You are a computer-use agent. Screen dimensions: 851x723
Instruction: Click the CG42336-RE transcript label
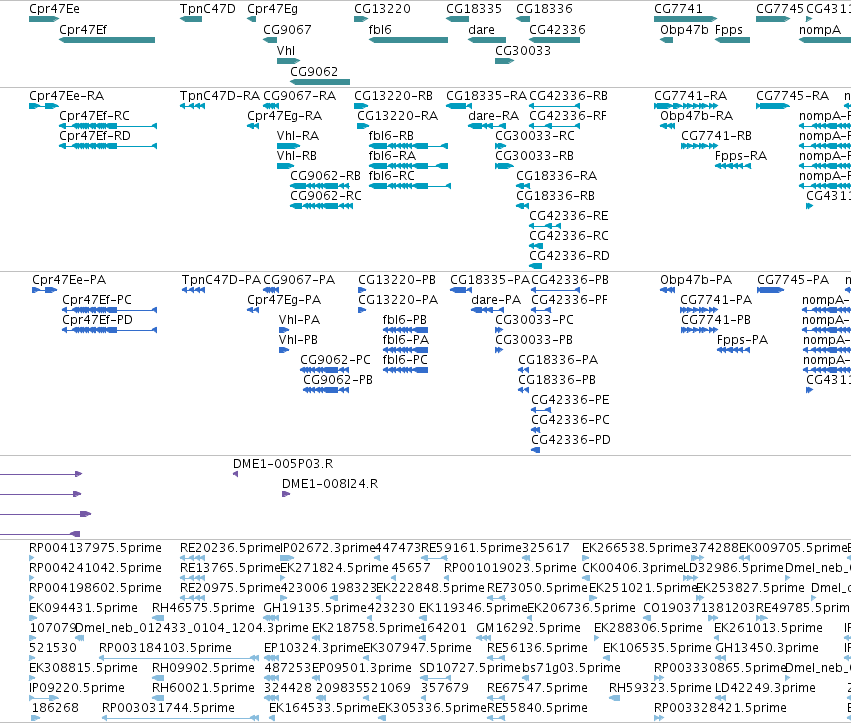[569, 216]
